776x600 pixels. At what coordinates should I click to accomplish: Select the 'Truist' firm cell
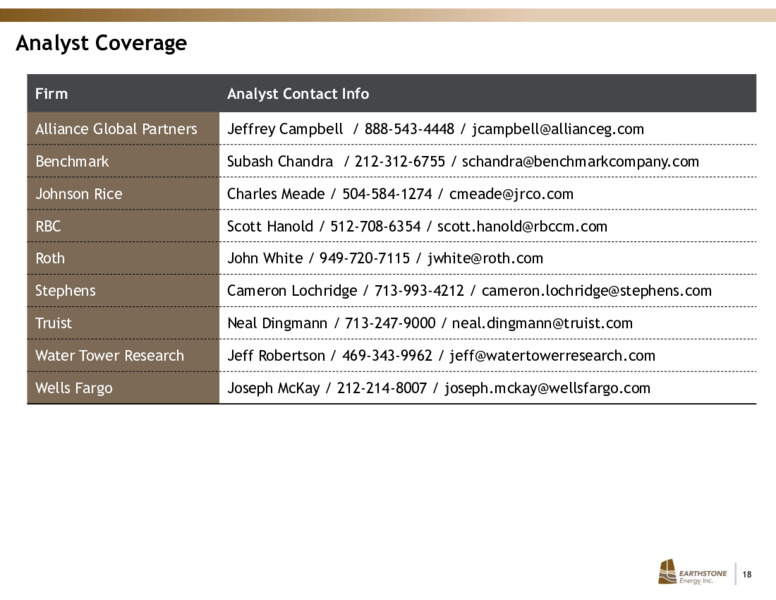tap(123, 323)
